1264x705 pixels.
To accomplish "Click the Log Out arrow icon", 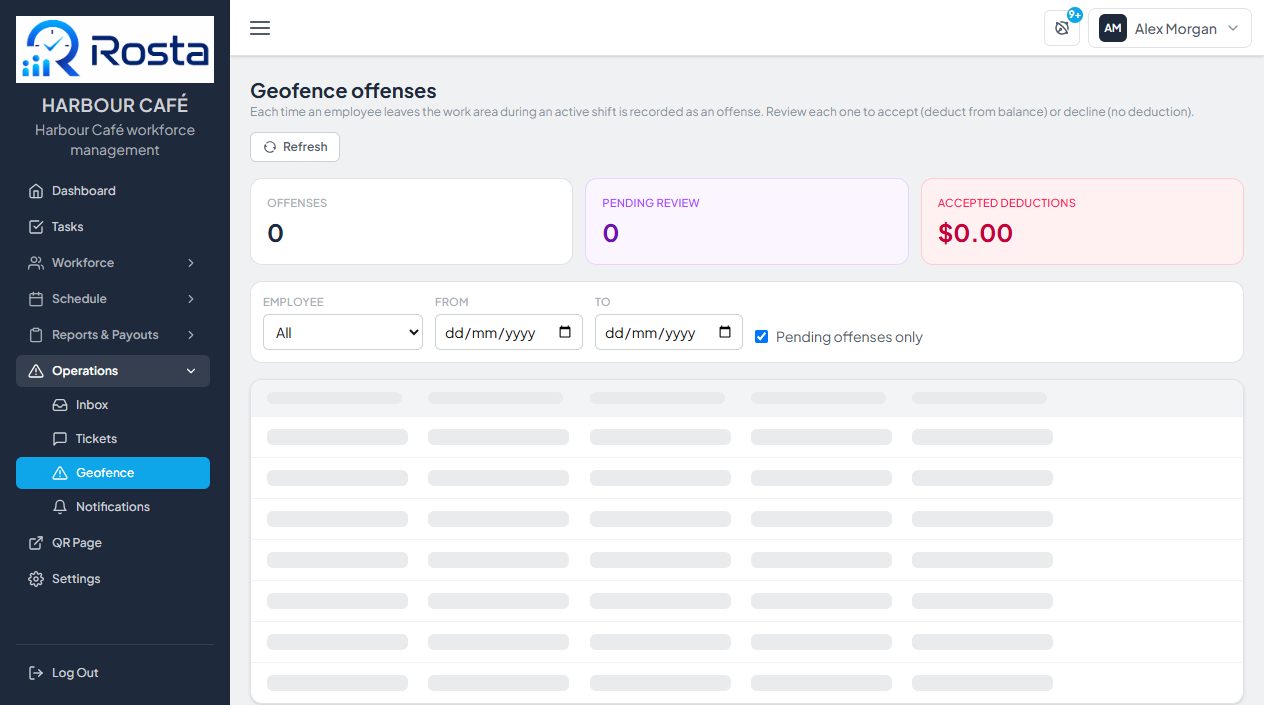I will (36, 673).
